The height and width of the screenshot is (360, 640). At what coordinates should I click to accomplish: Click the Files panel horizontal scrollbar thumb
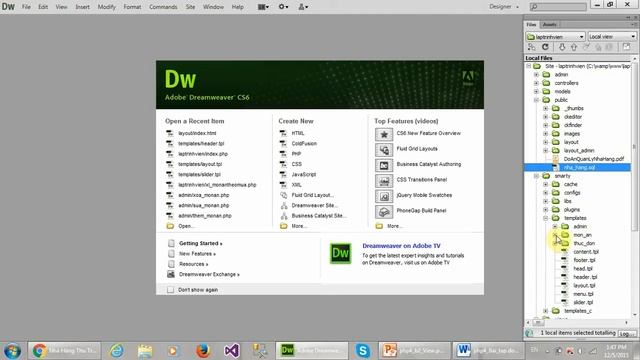pyautogui.click(x=538, y=322)
